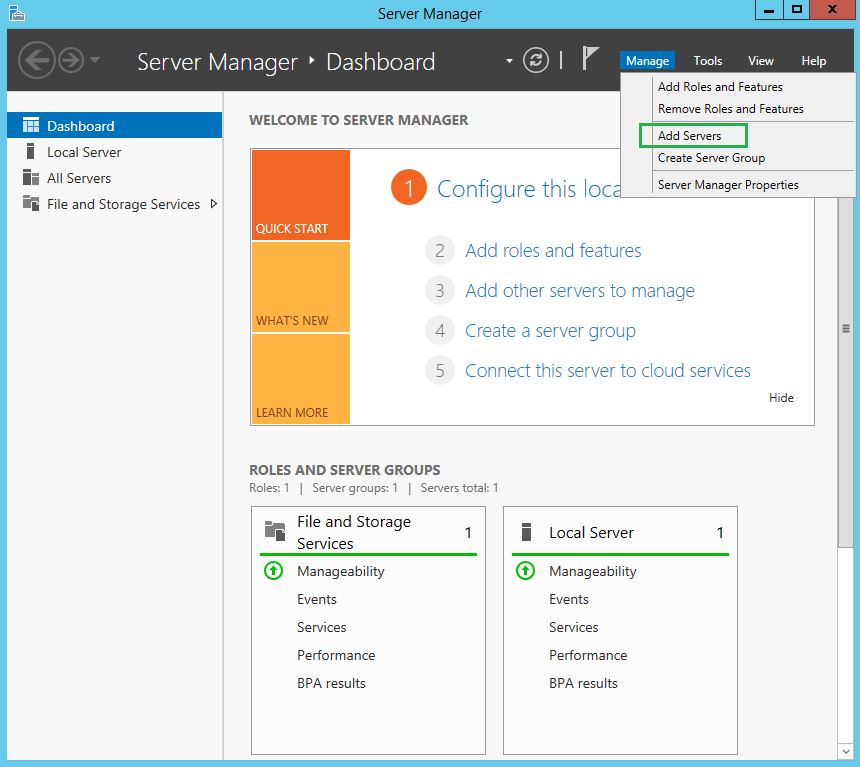
Task: Select Add Servers from Manage menu
Action: (x=689, y=135)
